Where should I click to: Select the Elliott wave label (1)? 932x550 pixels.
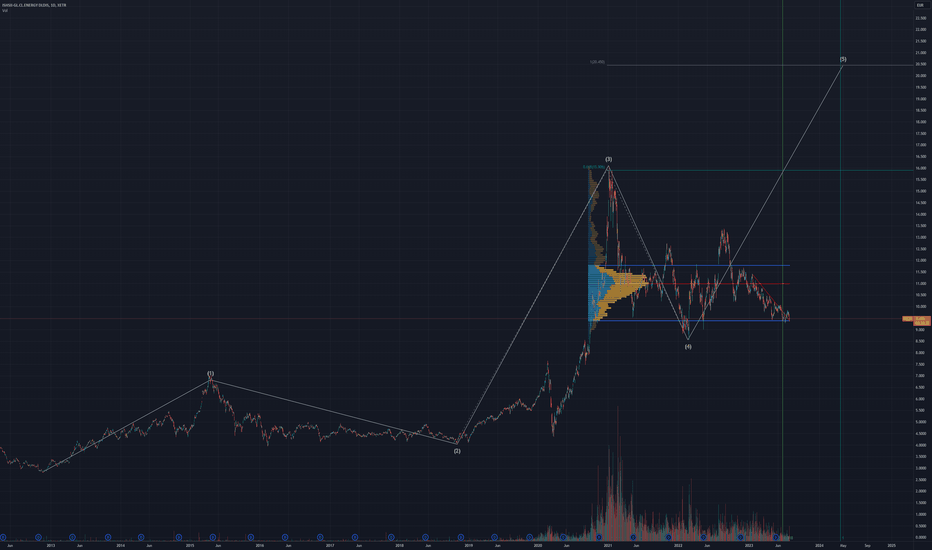point(210,373)
